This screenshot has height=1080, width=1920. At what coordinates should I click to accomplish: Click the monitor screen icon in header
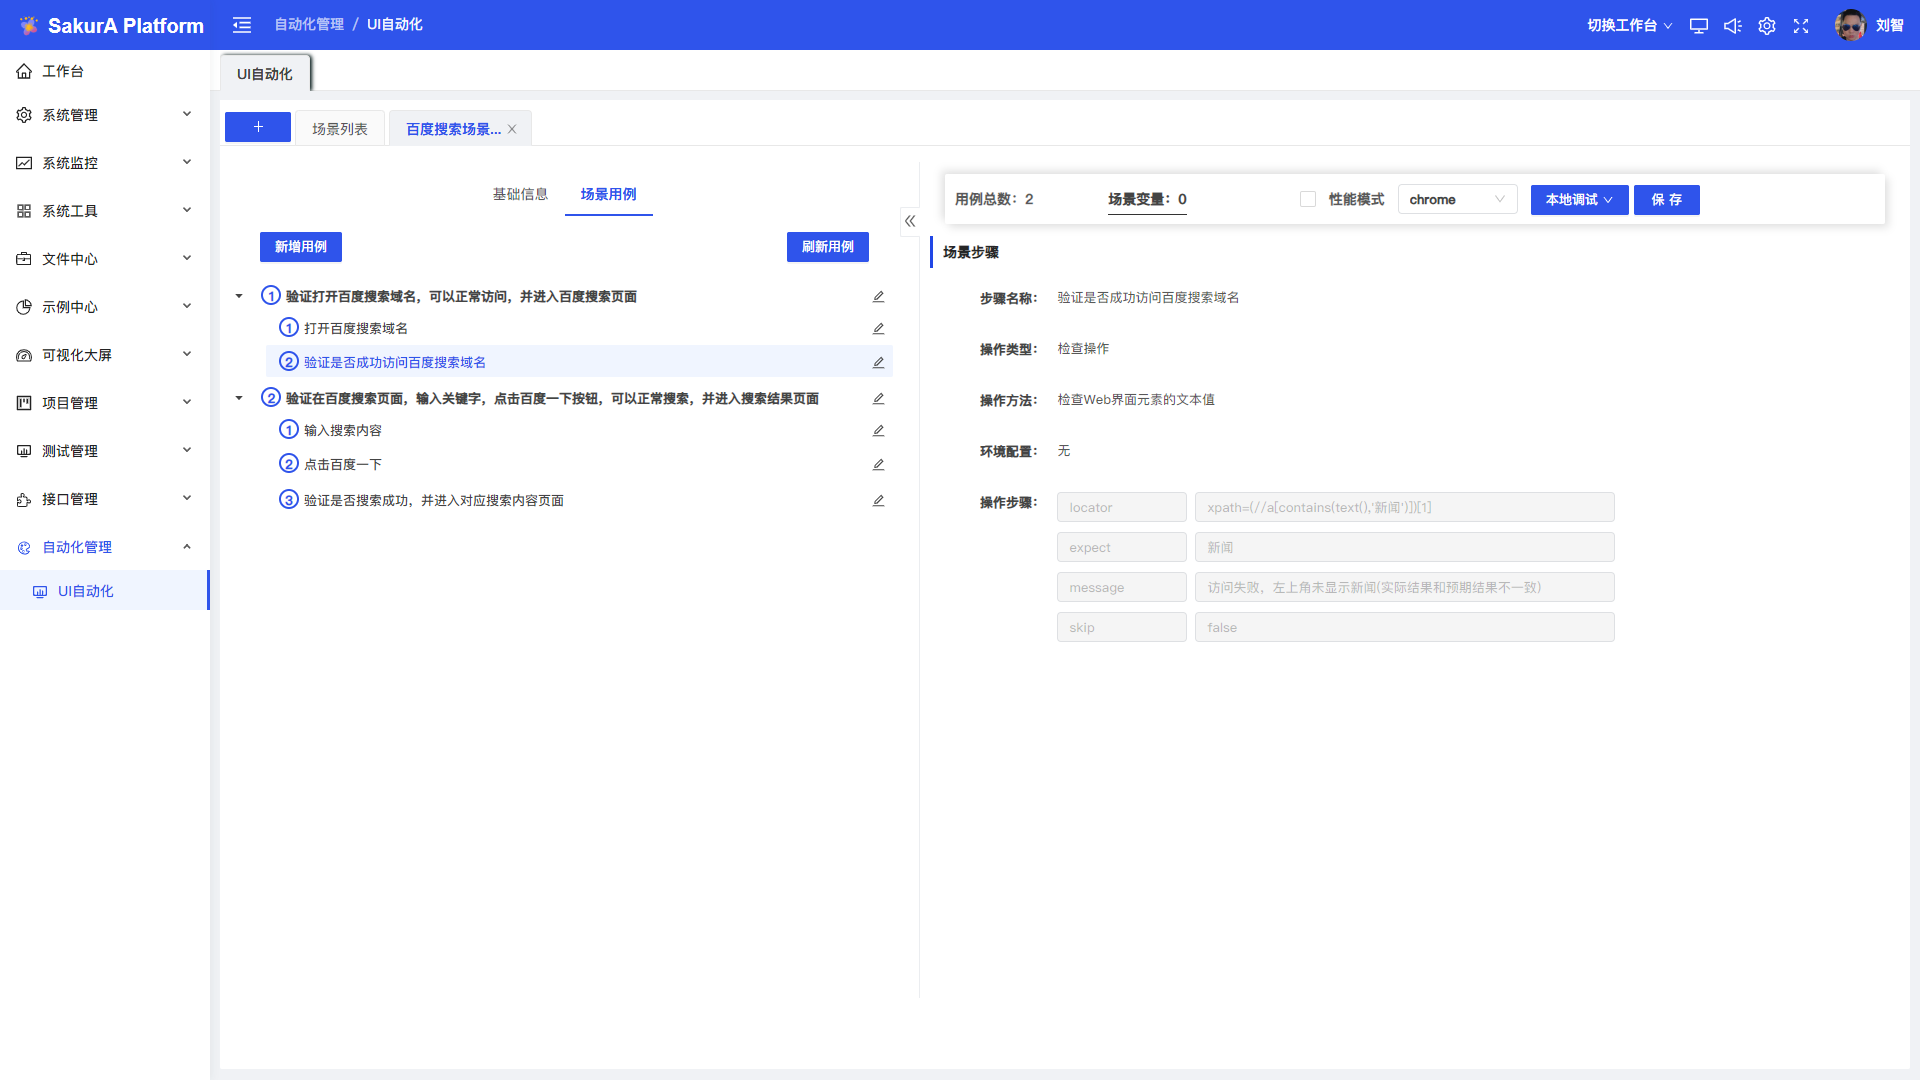pyautogui.click(x=1698, y=26)
